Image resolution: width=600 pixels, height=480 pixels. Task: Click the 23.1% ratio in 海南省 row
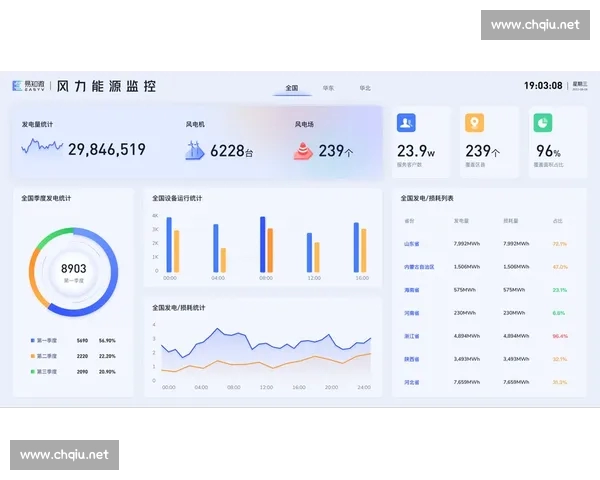pyautogui.click(x=559, y=290)
